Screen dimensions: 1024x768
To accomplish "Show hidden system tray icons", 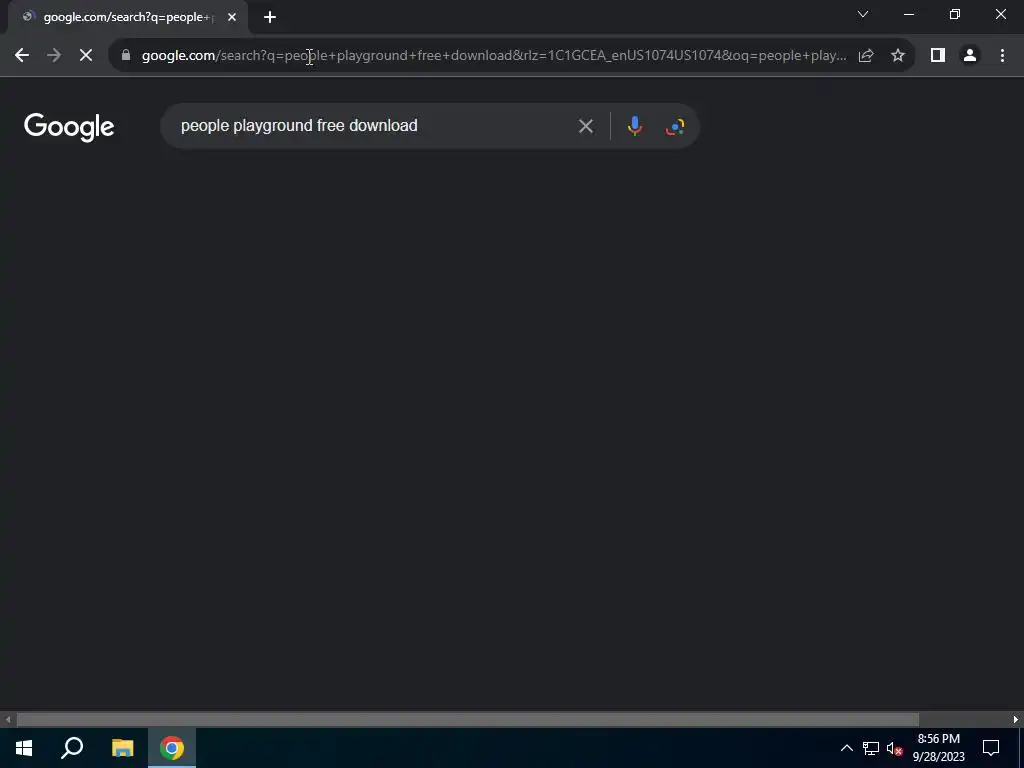I will 846,748.
